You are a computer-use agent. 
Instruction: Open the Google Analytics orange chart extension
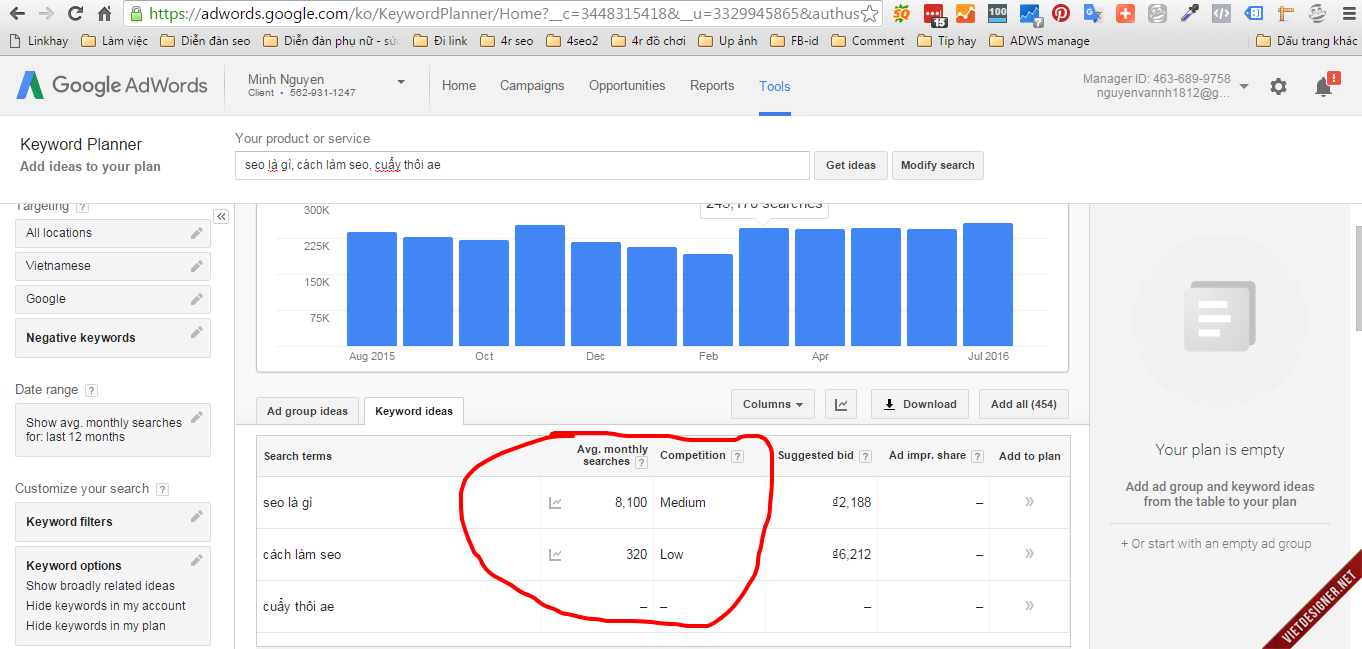tap(965, 14)
